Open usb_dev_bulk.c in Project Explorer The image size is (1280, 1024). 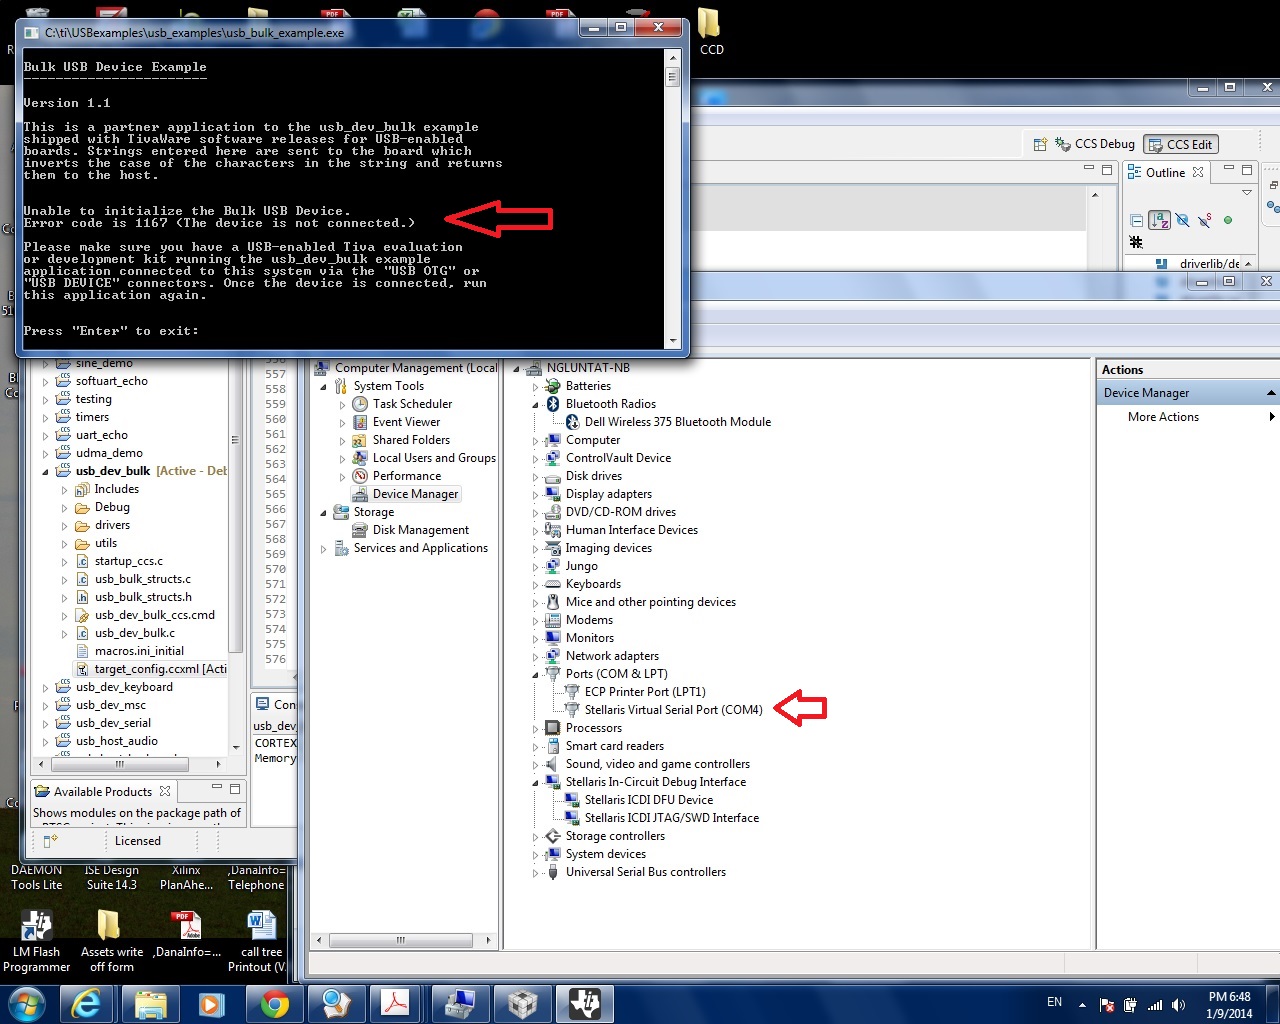(x=134, y=633)
